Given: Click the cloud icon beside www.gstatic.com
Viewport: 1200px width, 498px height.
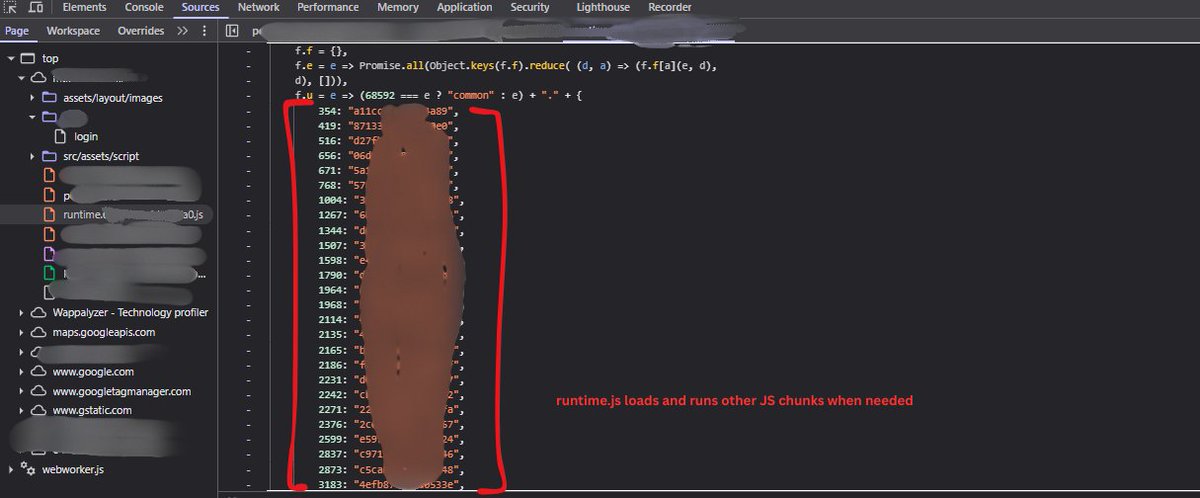Looking at the screenshot, I should (39, 410).
